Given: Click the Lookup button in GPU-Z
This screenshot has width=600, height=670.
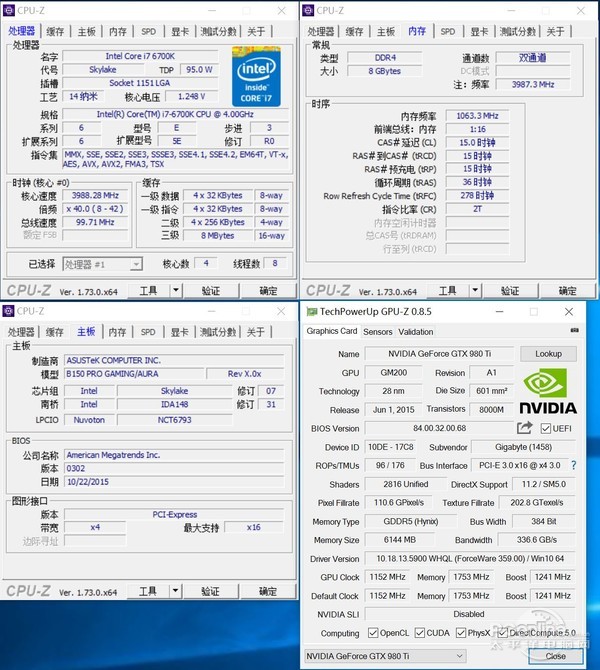Looking at the screenshot, I should pyautogui.click(x=549, y=354).
